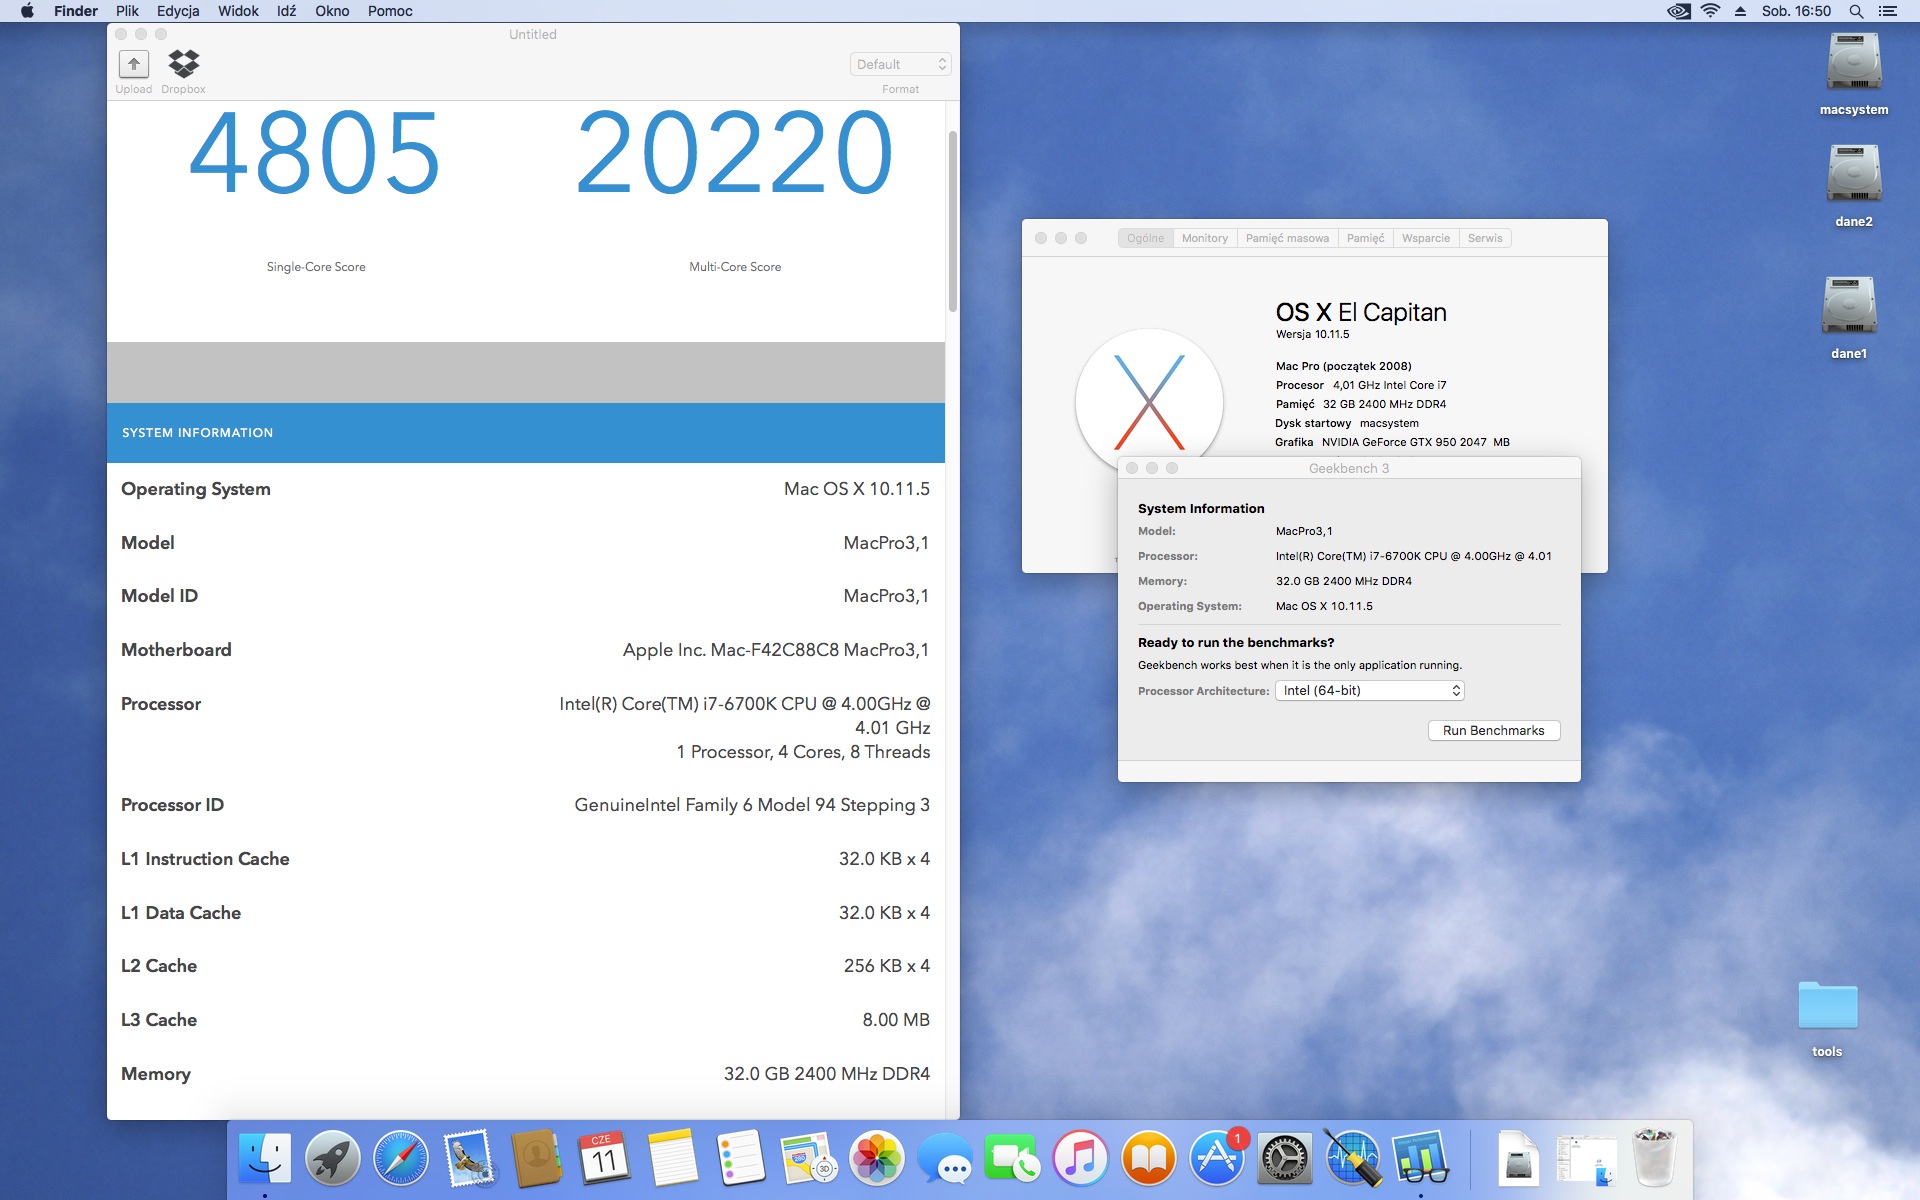Open App Store from the Dock
This screenshot has width=1920, height=1200.
[1216, 1160]
